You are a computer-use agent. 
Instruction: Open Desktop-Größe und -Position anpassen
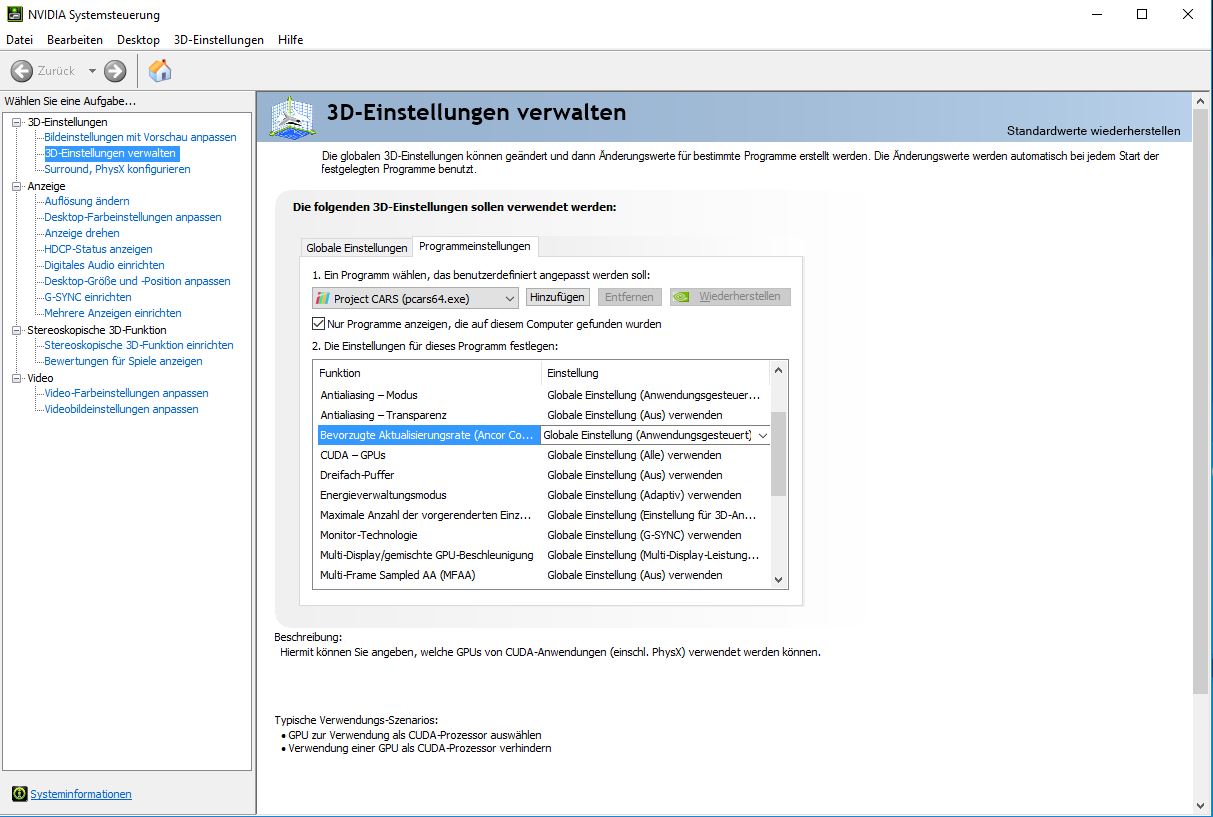pos(137,281)
